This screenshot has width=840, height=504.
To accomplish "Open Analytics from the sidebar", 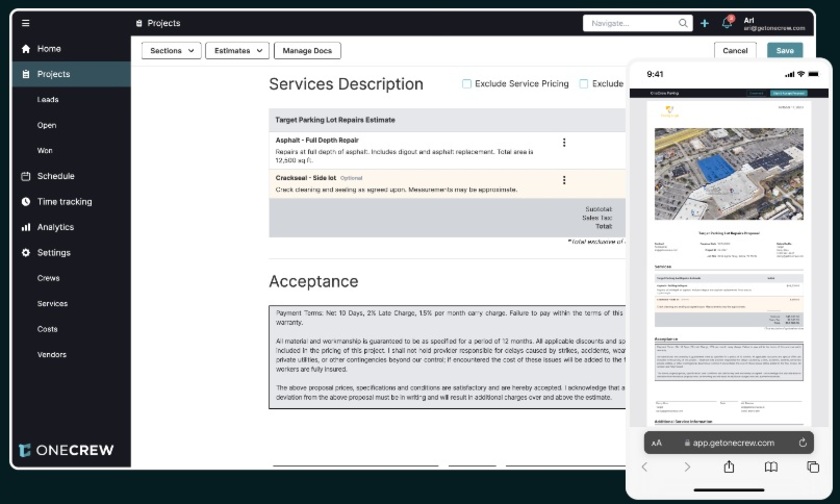I will pyautogui.click(x=55, y=227).
